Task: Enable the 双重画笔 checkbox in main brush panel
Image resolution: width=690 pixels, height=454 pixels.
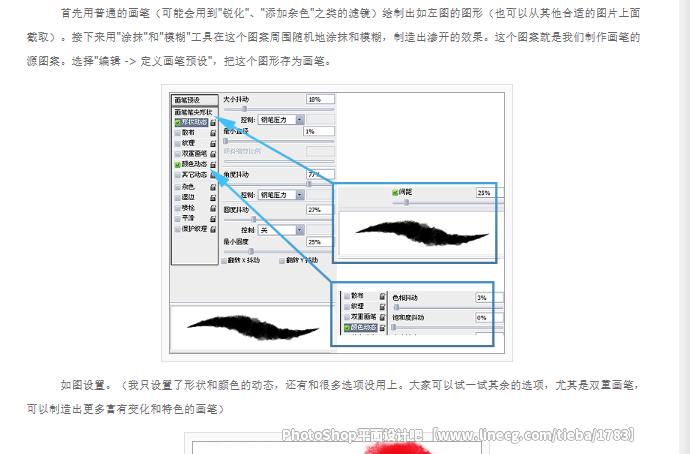Action: tap(178, 154)
